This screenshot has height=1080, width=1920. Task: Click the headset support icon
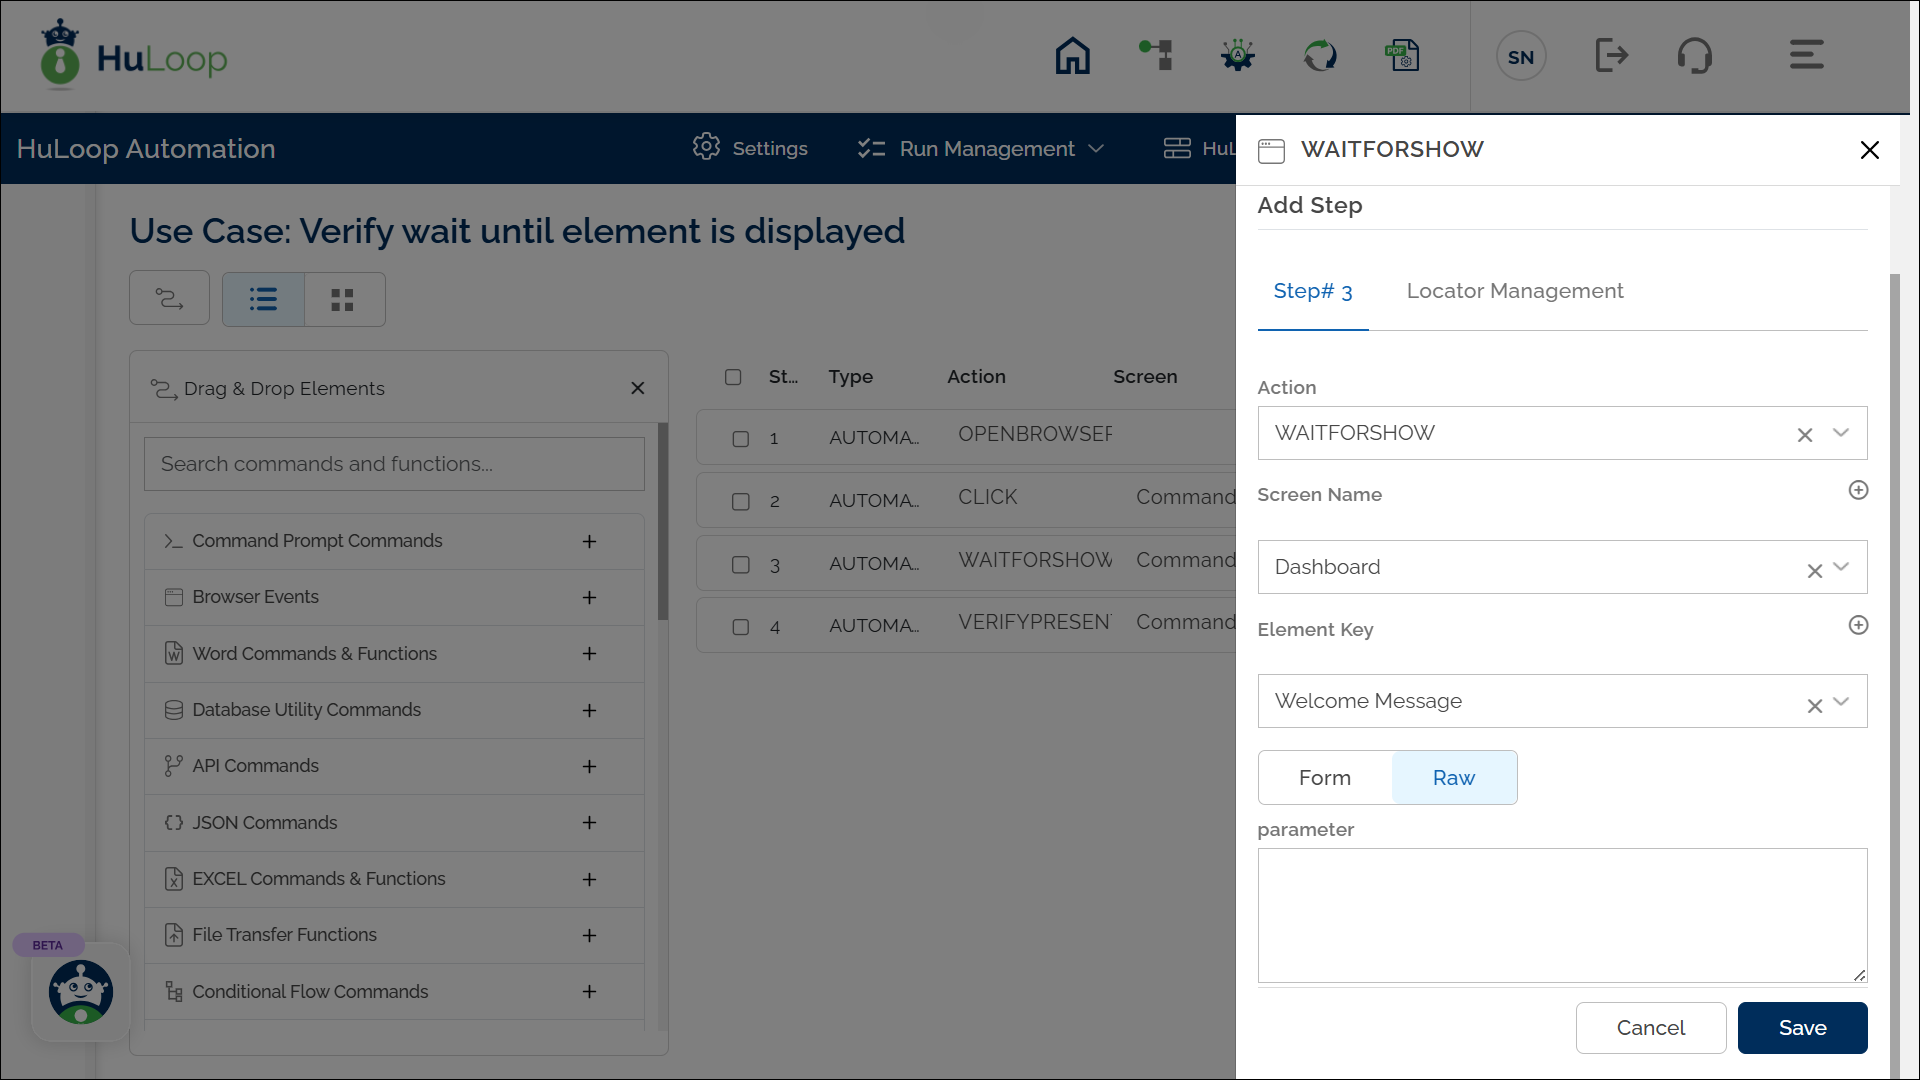click(x=1694, y=56)
